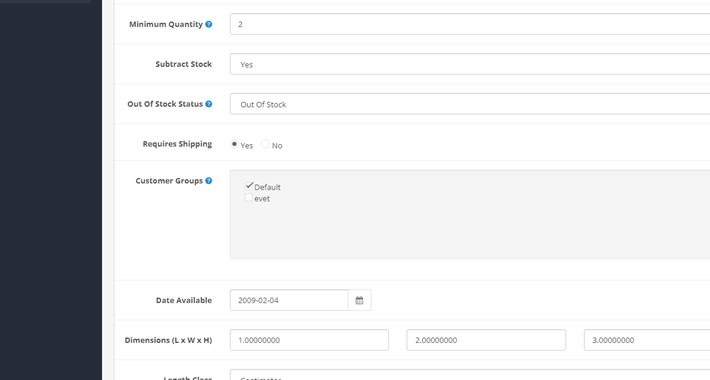Open the Date Available calendar picker

coord(360,300)
